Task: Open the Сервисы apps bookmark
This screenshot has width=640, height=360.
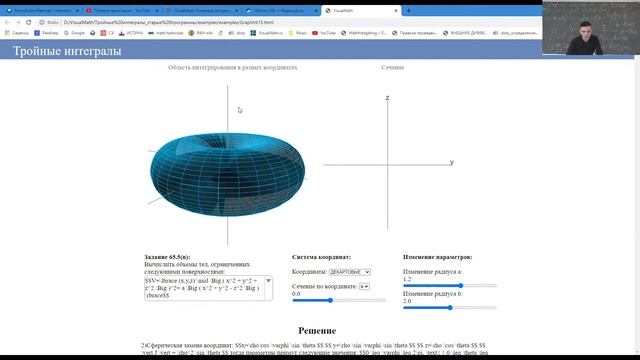Action: [x=17, y=33]
